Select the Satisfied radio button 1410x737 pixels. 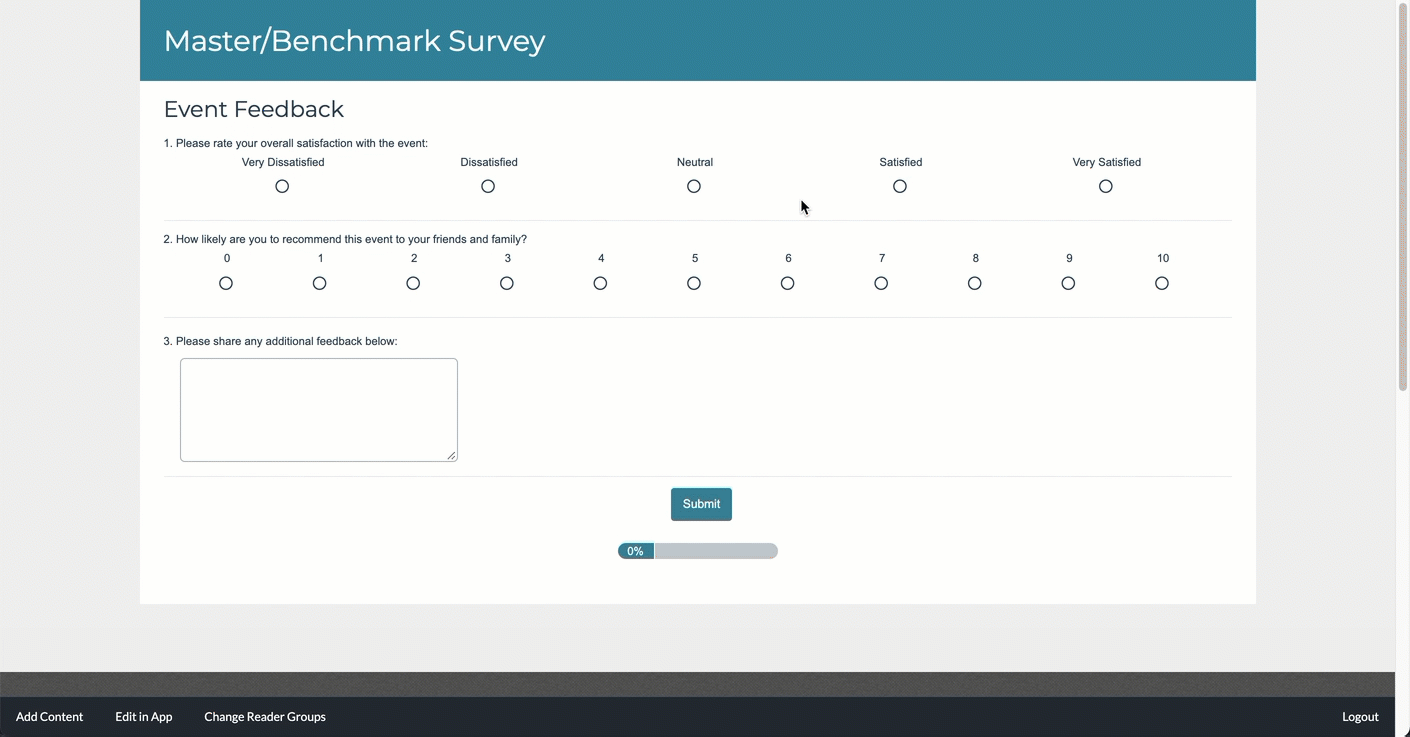(900, 187)
